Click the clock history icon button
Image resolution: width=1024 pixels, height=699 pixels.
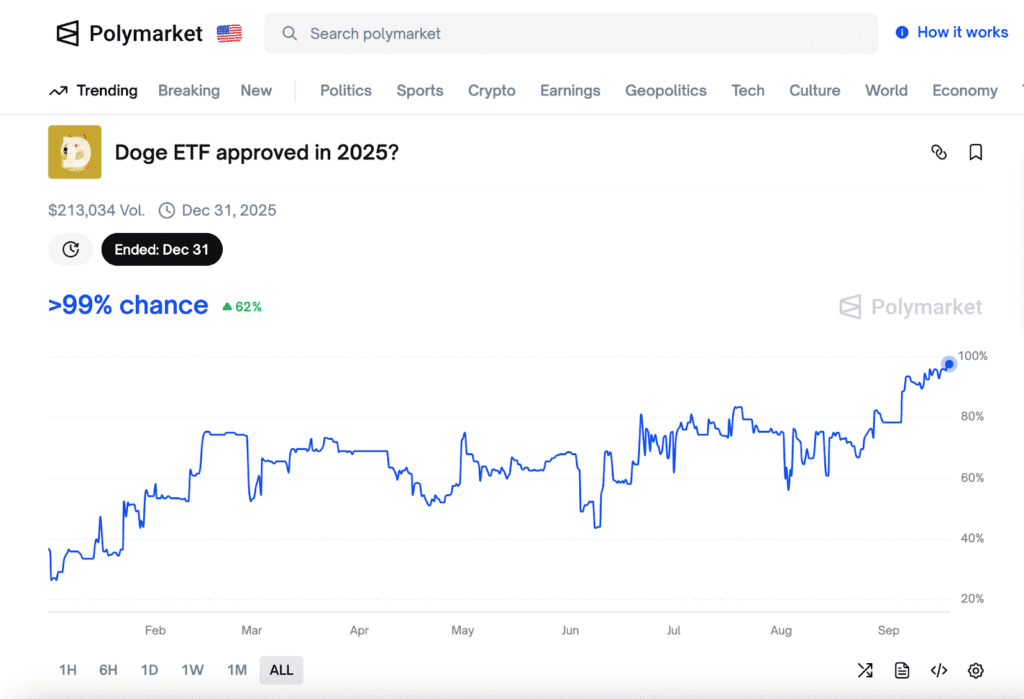click(x=71, y=249)
